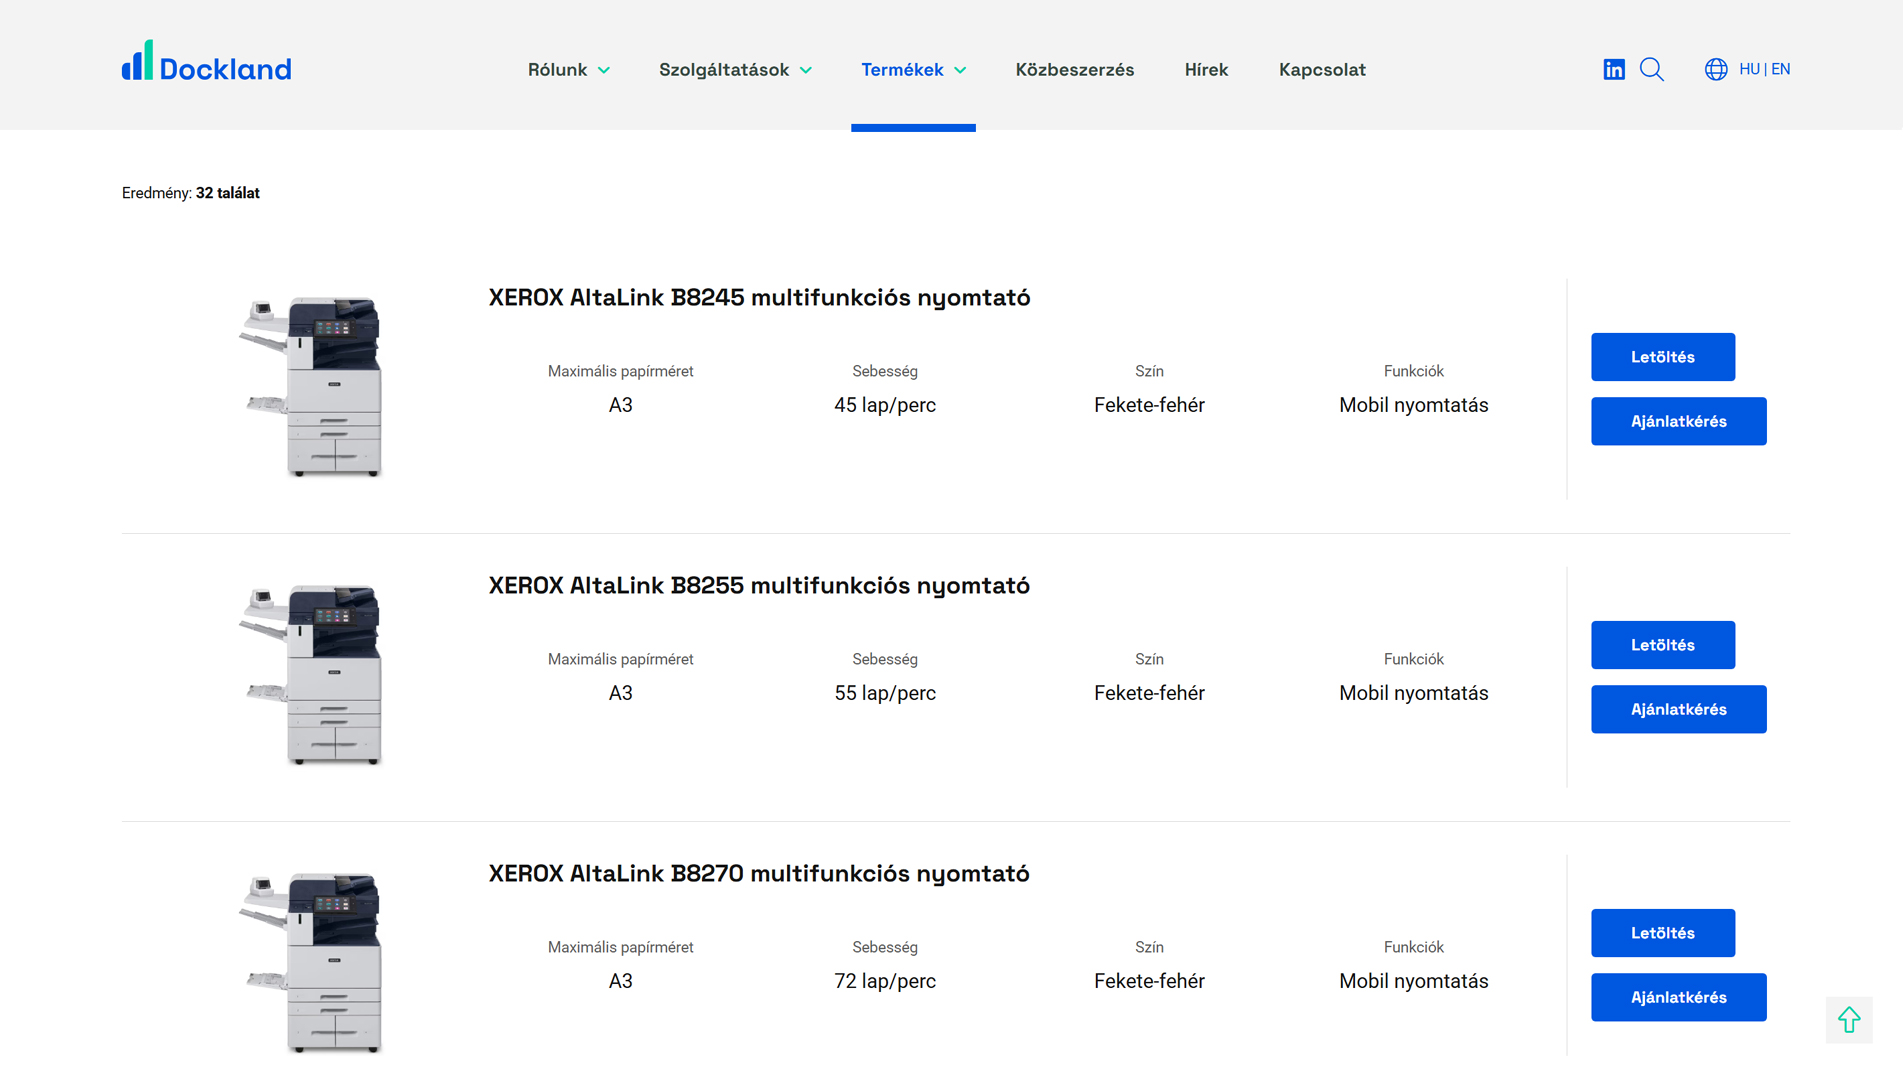Screen dimensions: 1903x1080
Task: Expand the Szolgáltatások dropdown chevron
Action: pyautogui.click(x=806, y=70)
